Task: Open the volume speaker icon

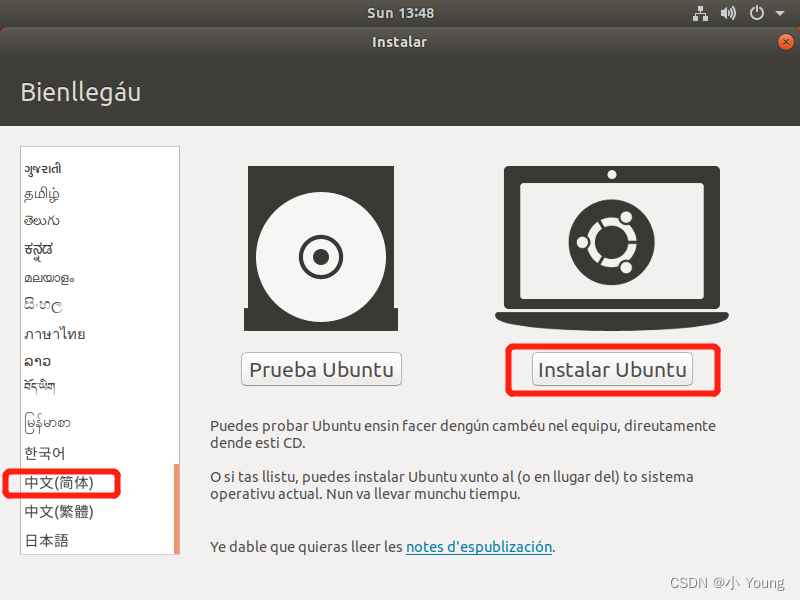Action: (x=728, y=13)
